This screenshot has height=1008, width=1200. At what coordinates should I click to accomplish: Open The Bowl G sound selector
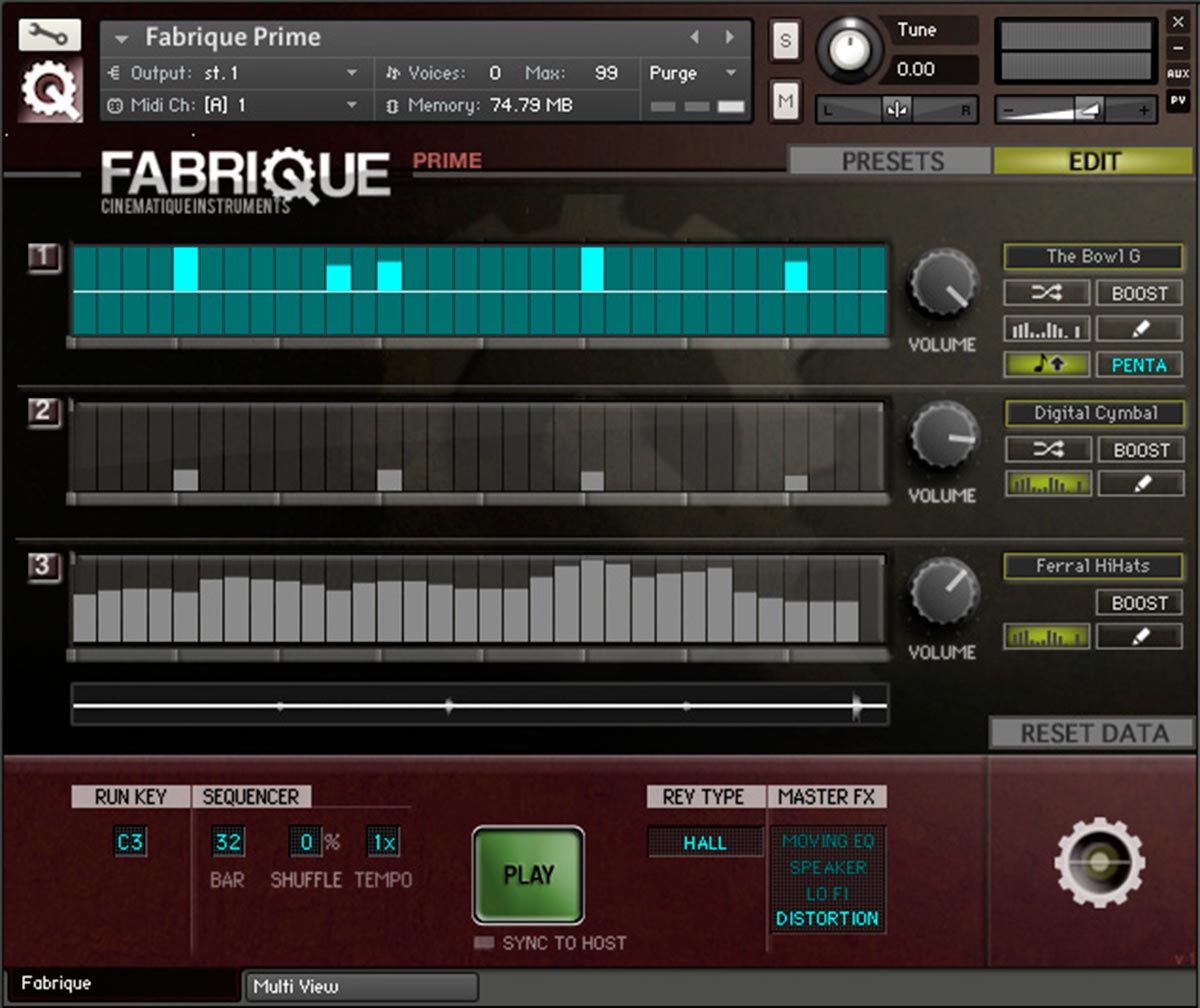[x=1093, y=256]
